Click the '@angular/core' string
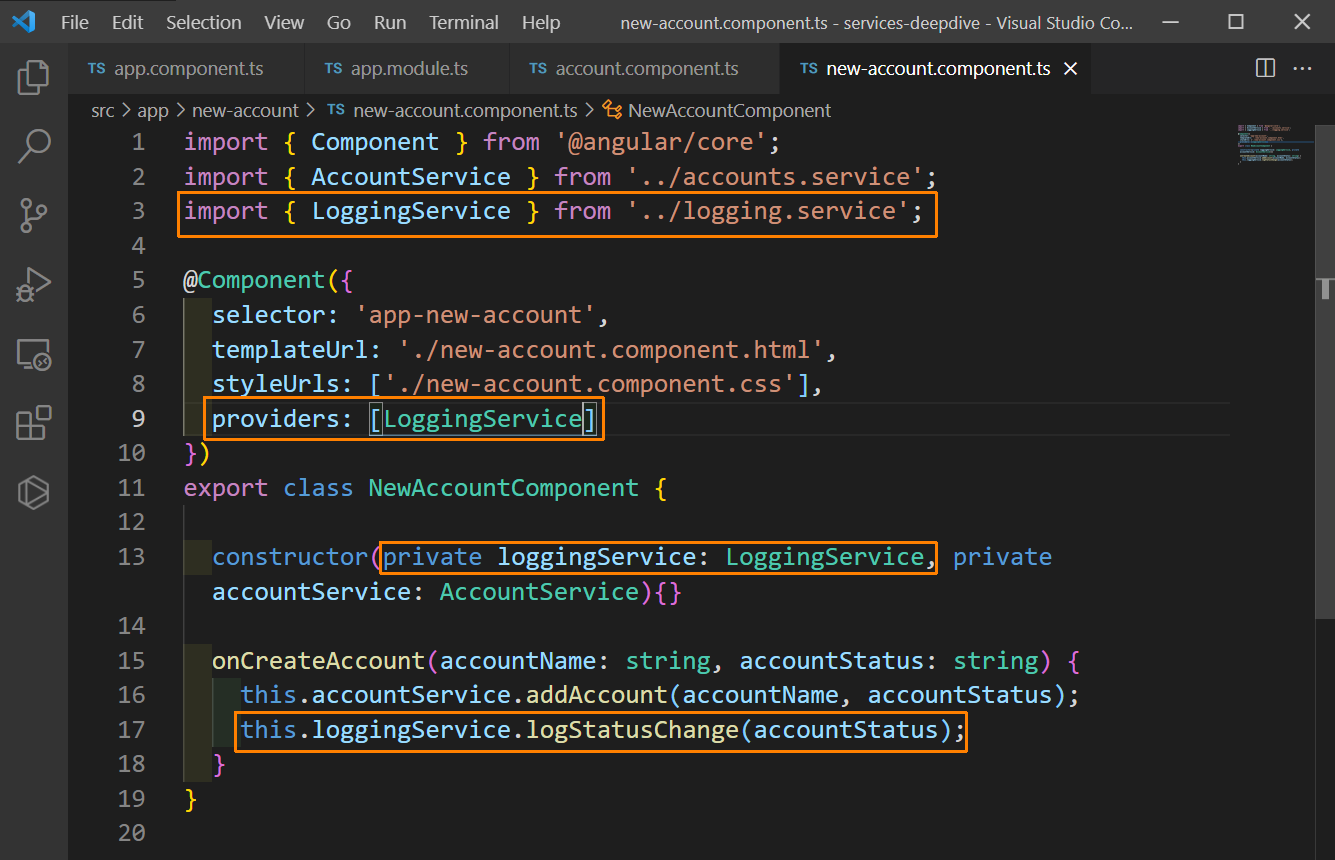 tap(660, 142)
